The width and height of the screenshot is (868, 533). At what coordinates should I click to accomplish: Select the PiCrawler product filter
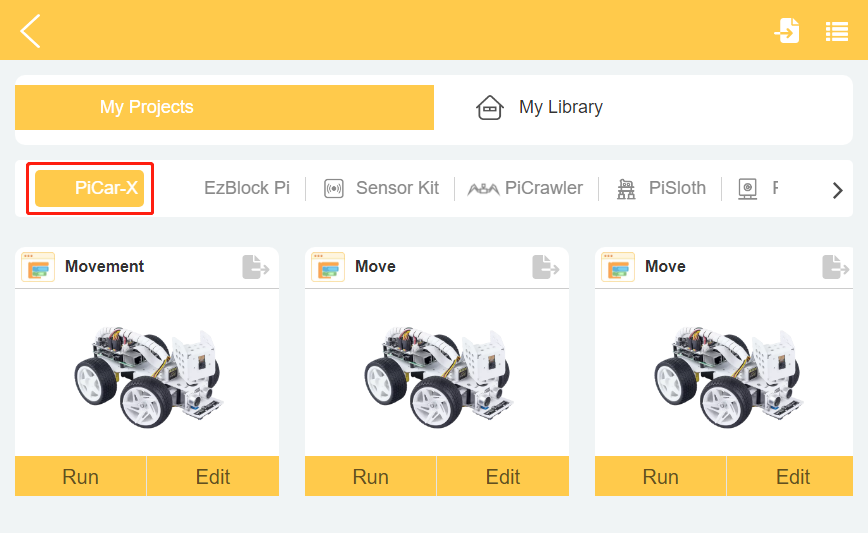pos(544,188)
